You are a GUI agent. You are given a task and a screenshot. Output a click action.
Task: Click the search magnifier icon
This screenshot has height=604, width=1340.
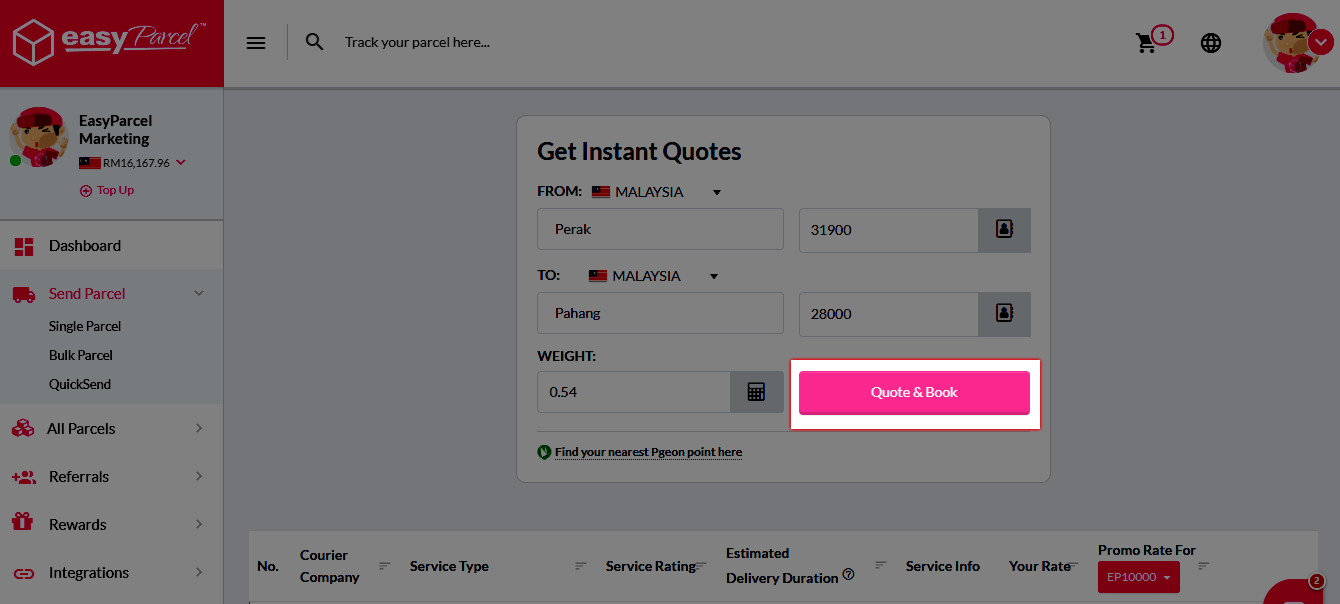[x=315, y=42]
